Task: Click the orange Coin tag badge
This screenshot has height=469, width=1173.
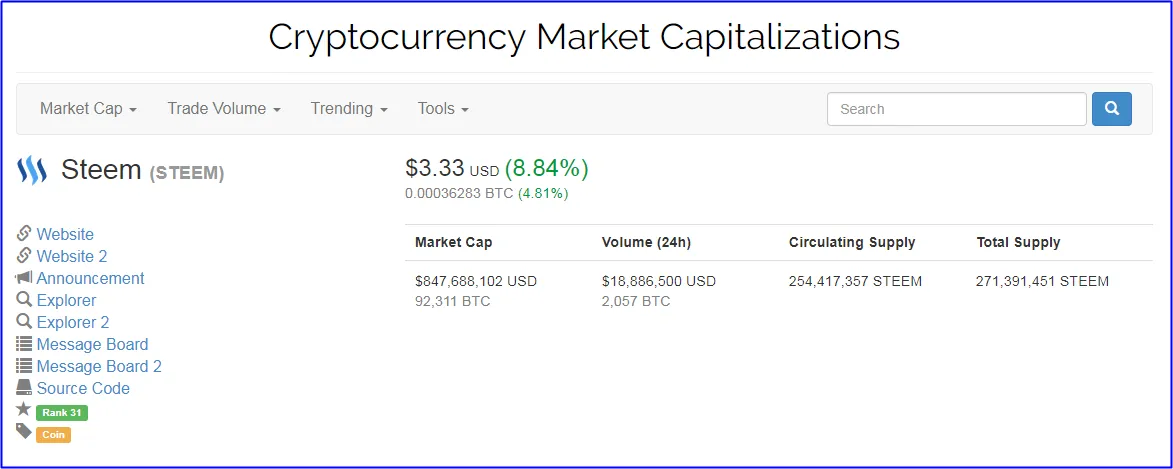Action: 53,435
